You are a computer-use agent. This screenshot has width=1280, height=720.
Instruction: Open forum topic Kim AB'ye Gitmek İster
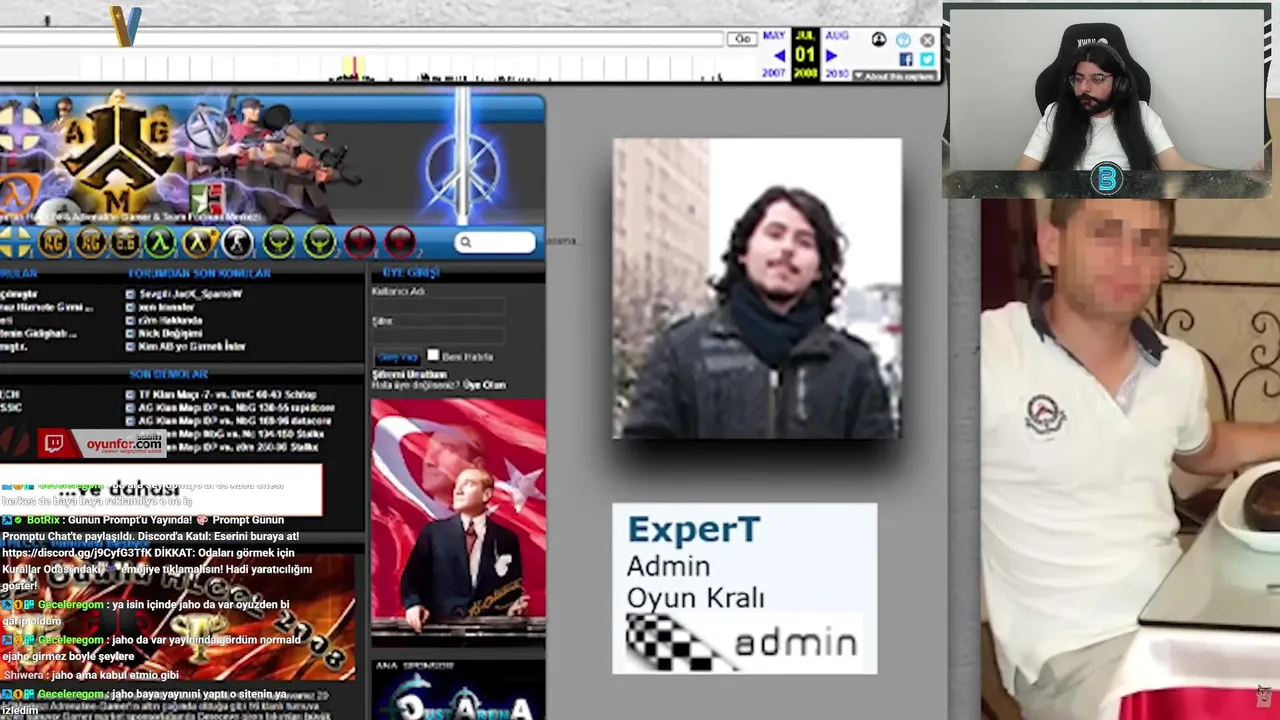pos(192,346)
